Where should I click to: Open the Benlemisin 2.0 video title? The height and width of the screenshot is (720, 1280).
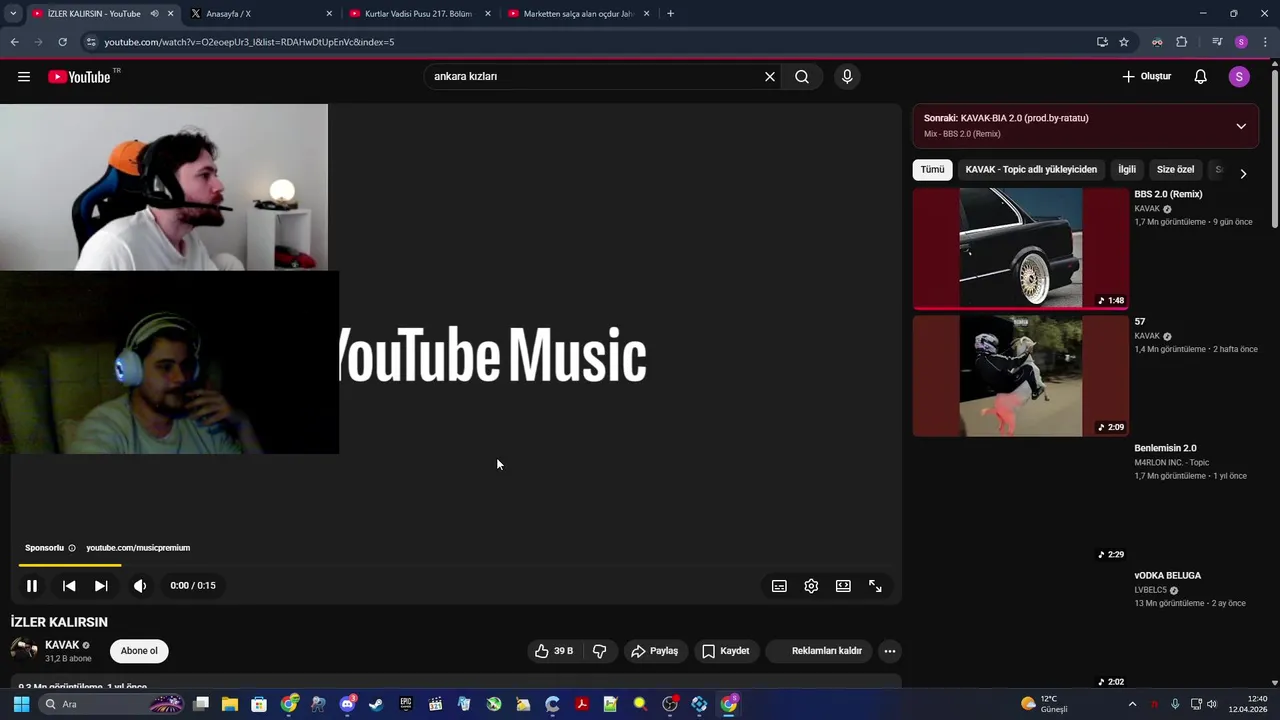[x=1165, y=448]
